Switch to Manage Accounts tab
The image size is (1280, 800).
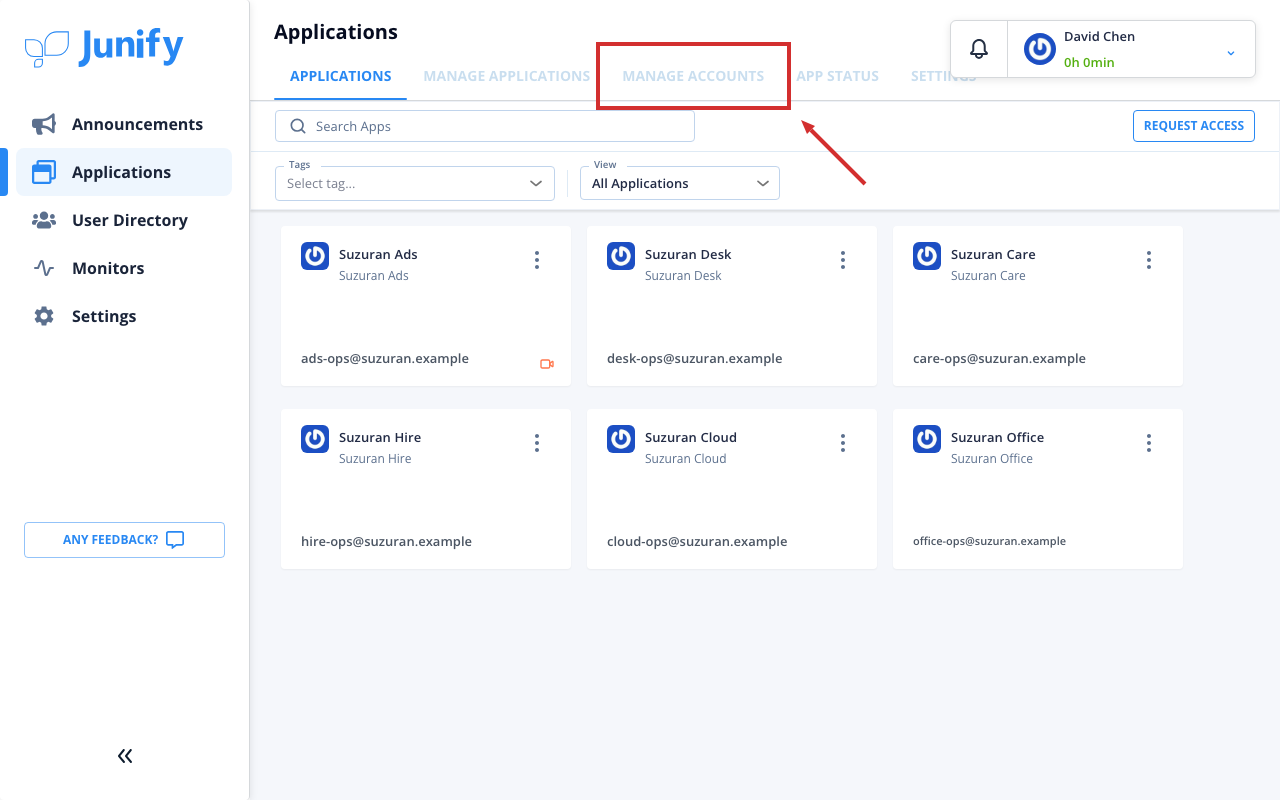click(693, 76)
